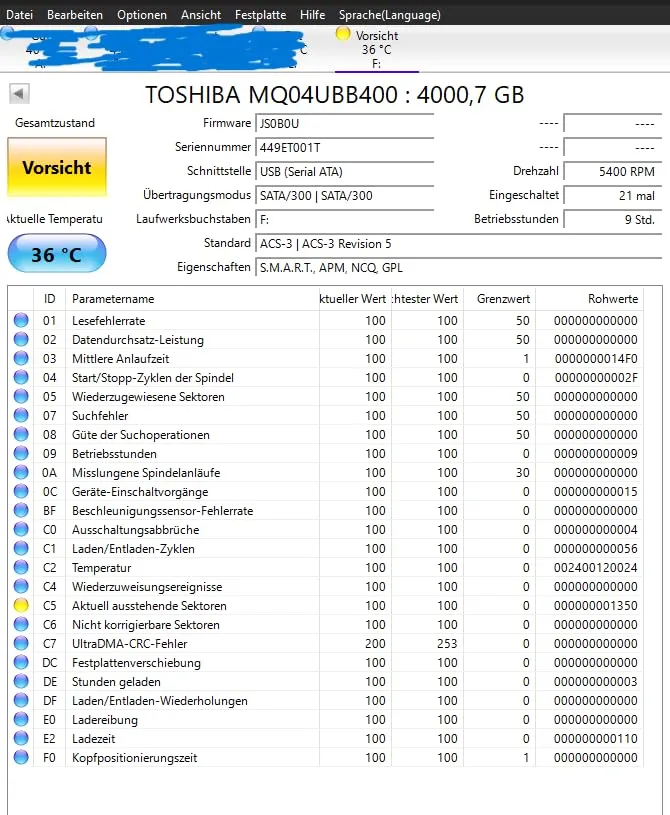Screen dimensions: 670x815
Task: Click the Rohwerte column header
Action: pyautogui.click(x=590, y=299)
